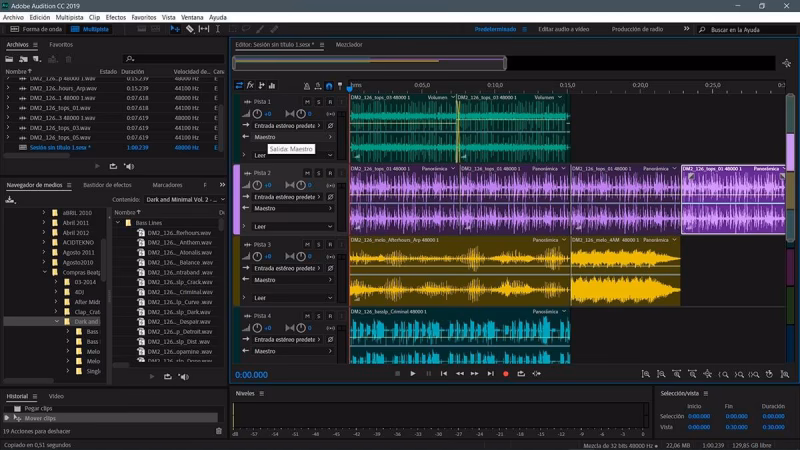Viewport: 800px width, 450px height.
Task: Click media browser shortcuts download icon
Action: [10, 199]
